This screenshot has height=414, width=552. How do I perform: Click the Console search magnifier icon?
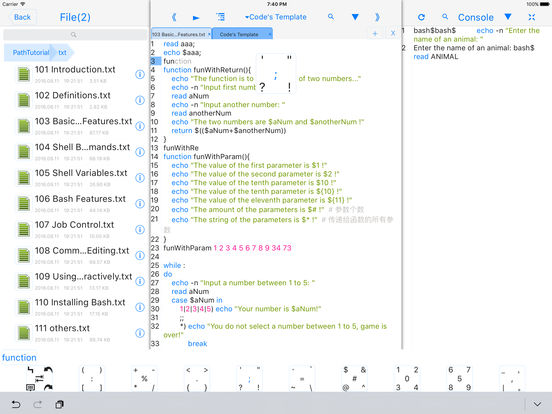pyautogui.click(x=445, y=17)
